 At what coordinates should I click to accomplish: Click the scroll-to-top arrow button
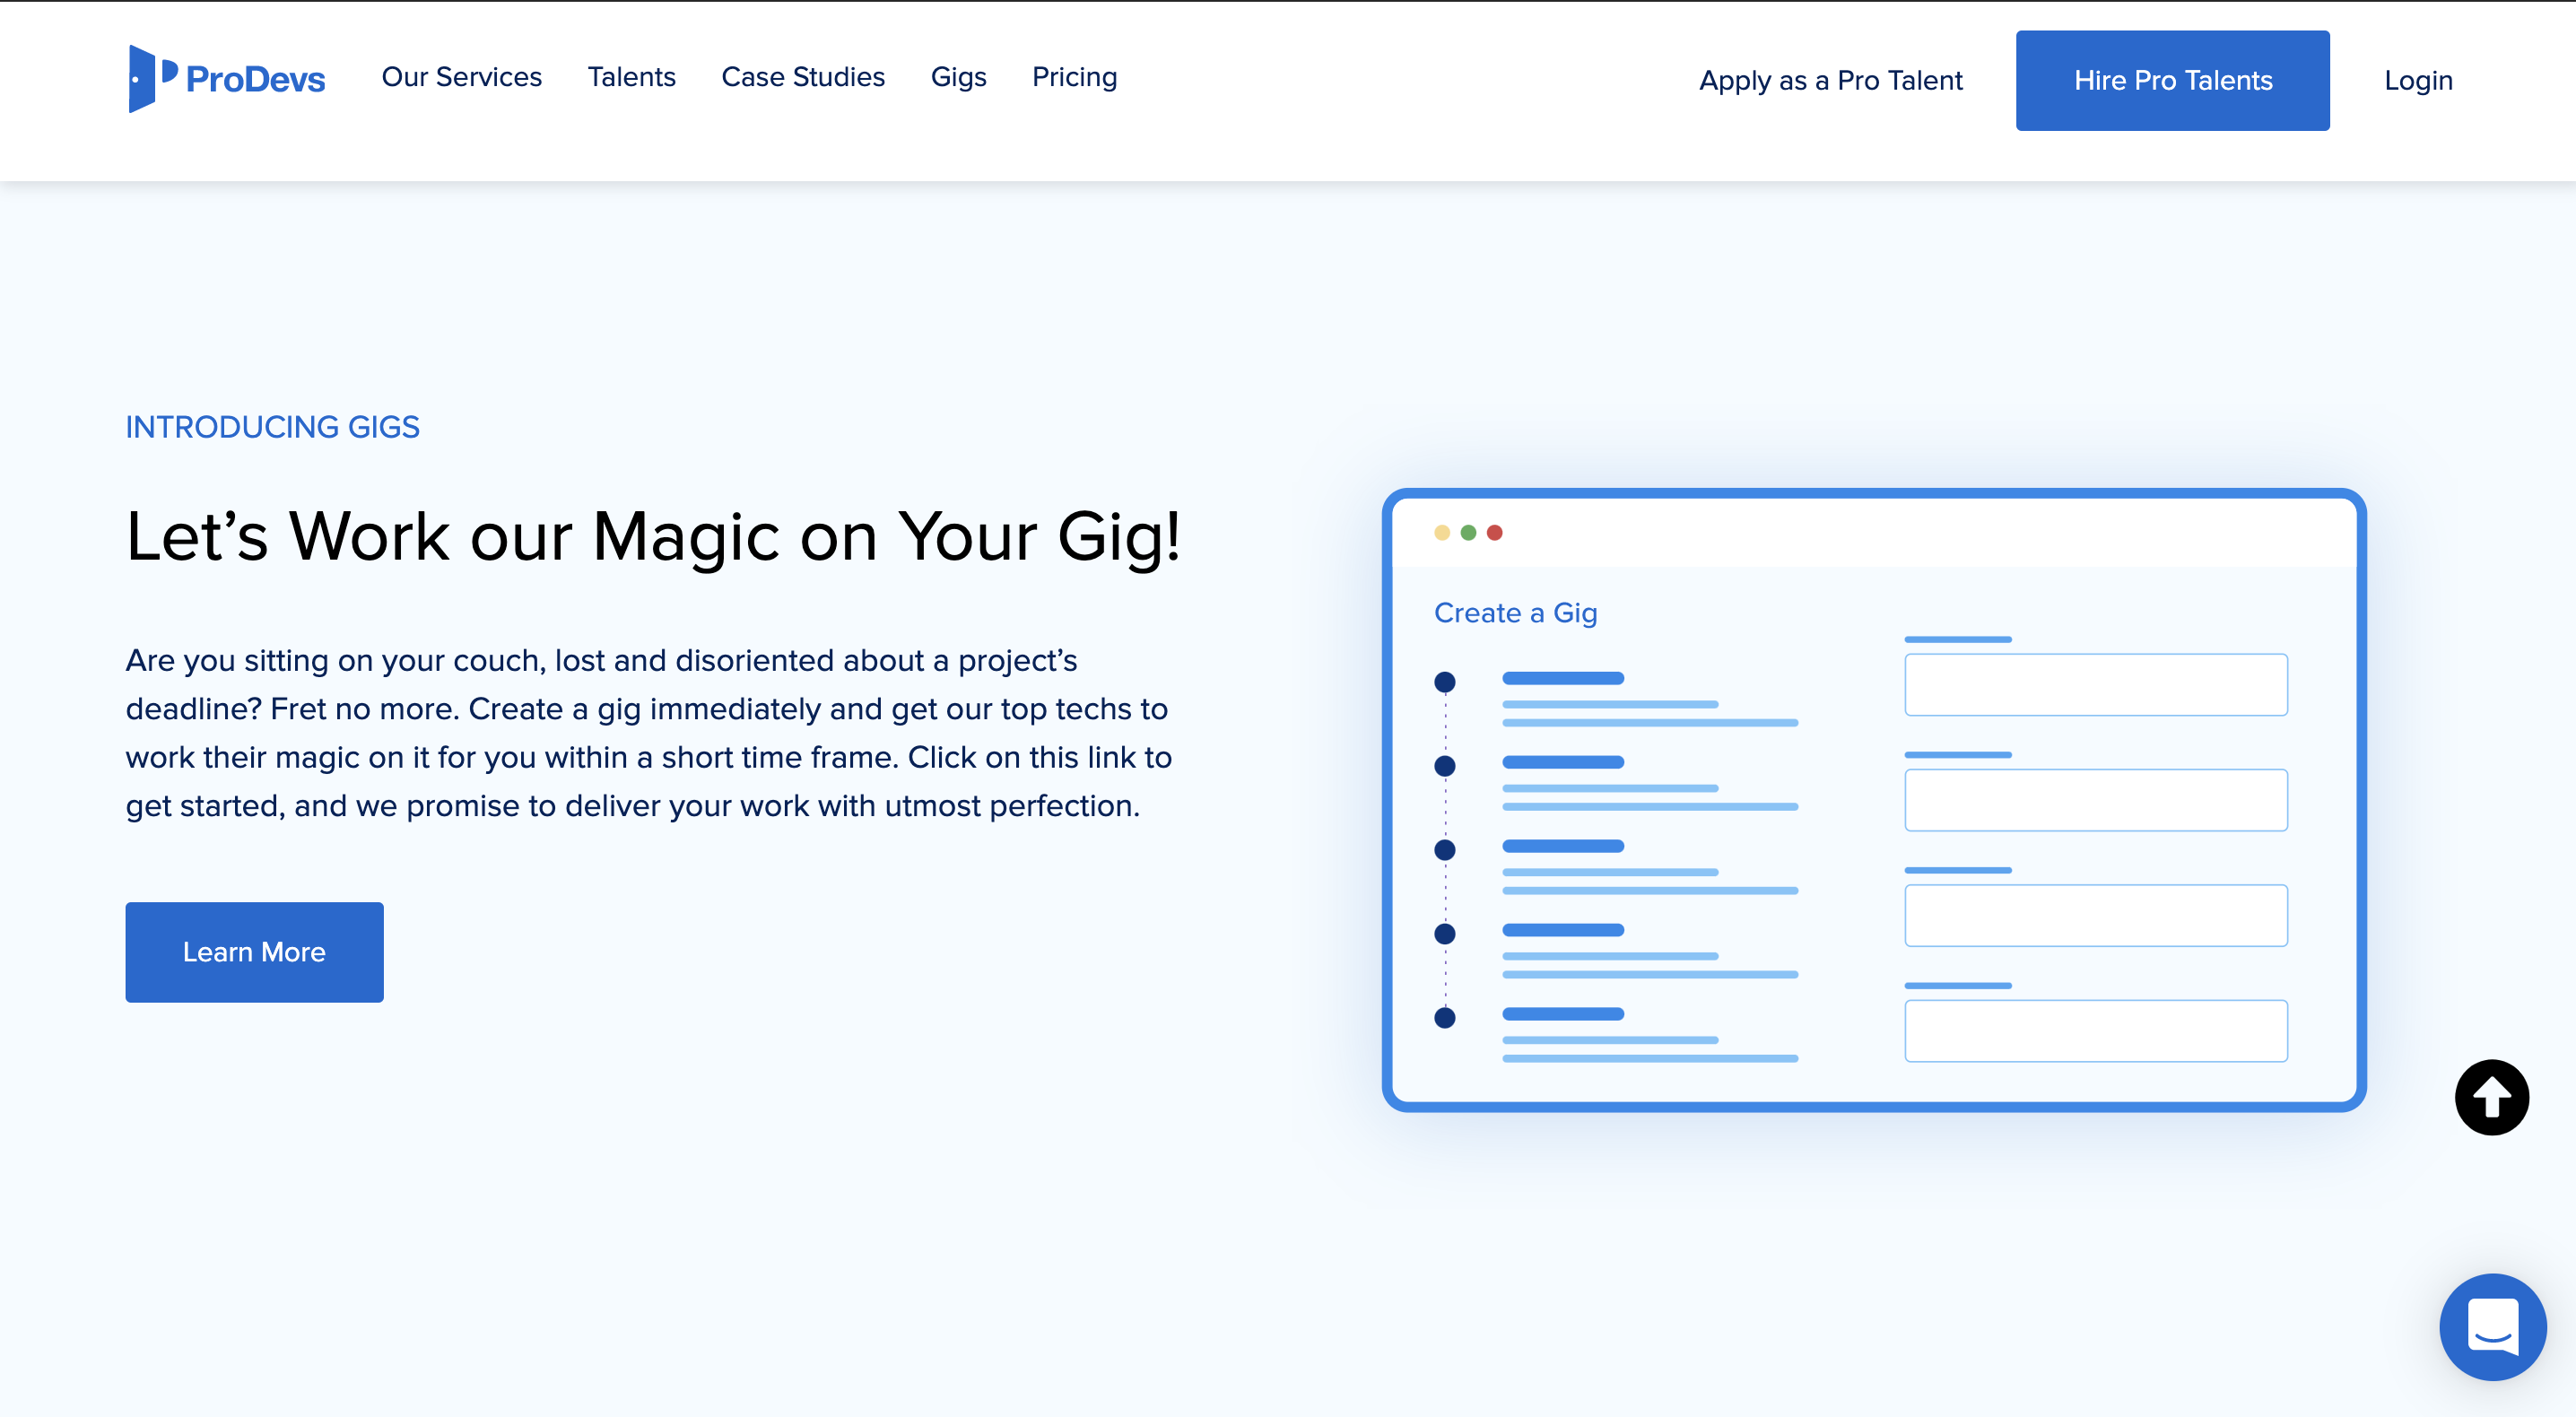tap(2491, 1097)
